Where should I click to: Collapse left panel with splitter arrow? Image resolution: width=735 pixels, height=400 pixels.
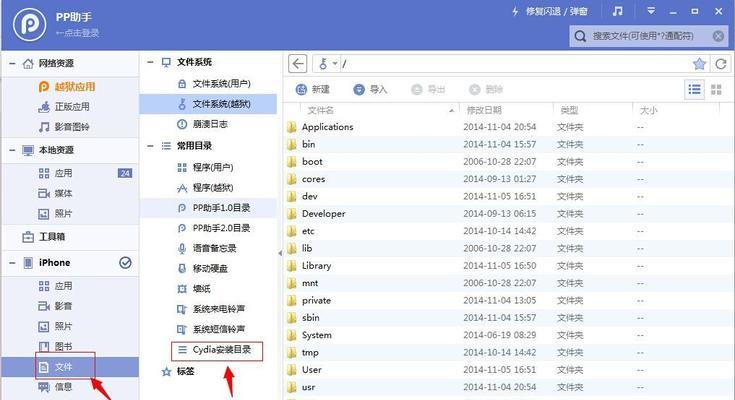[280, 253]
